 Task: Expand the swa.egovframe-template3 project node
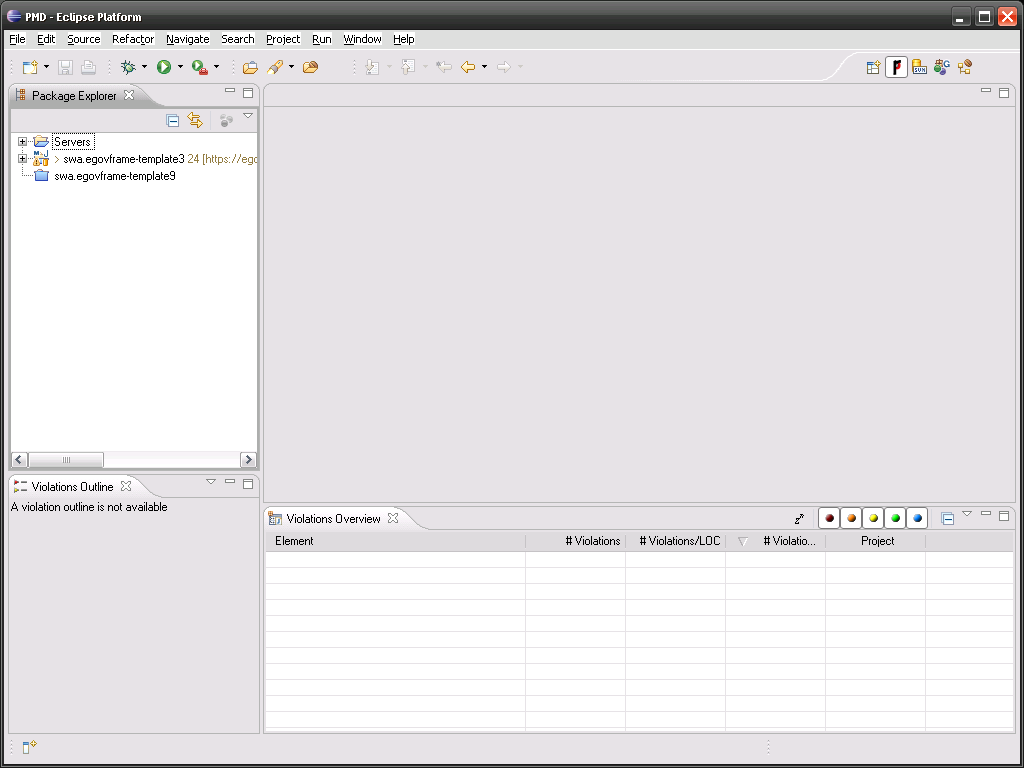tap(22, 159)
